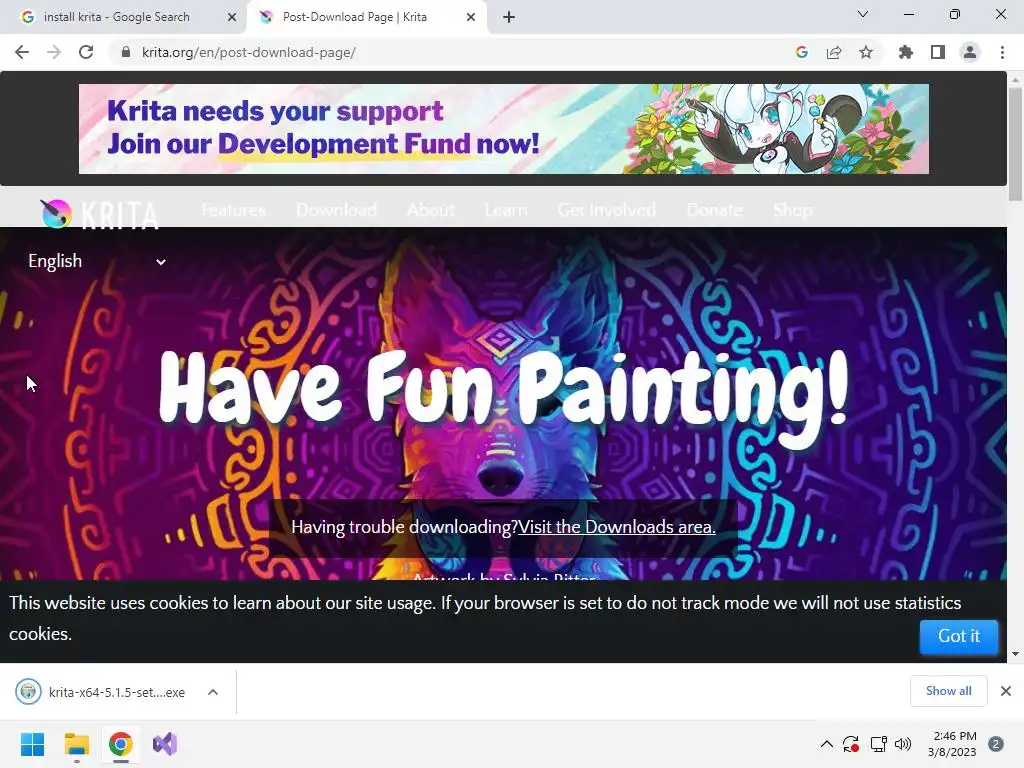Open a new browser tab
Image resolution: width=1024 pixels, height=768 pixels.
tap(509, 17)
